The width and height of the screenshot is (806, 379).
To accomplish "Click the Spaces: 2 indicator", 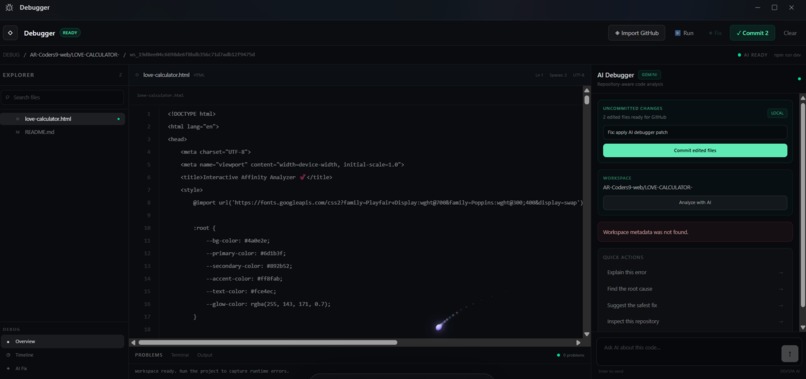I will click(x=558, y=75).
